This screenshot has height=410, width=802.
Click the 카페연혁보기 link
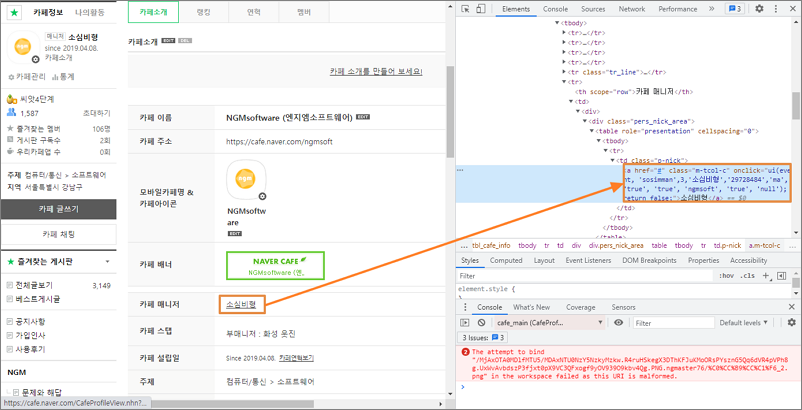pyautogui.click(x=297, y=358)
